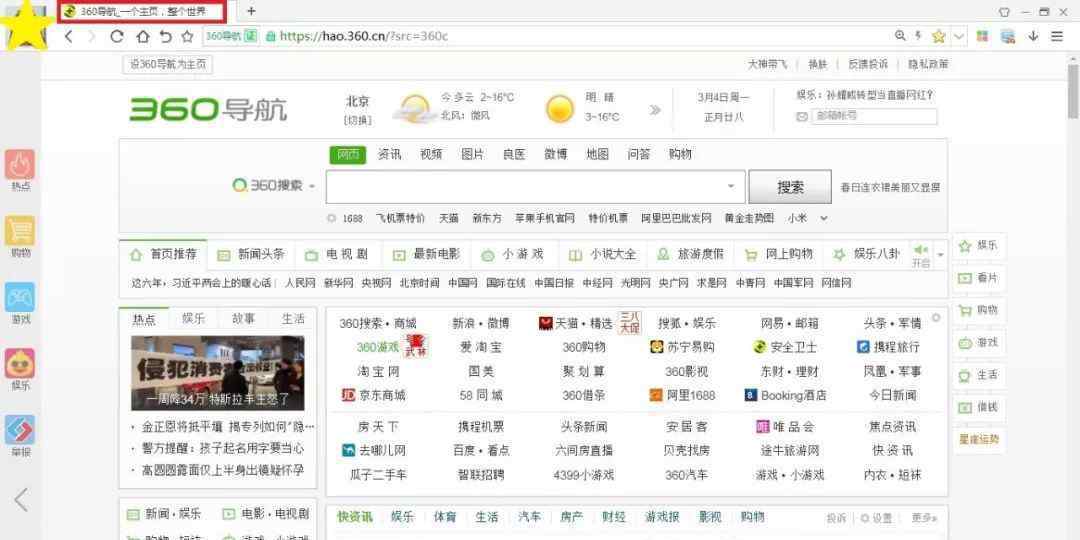The width and height of the screenshot is (1080, 540).
Task: Open the 携程旅行 link
Action: (888, 347)
